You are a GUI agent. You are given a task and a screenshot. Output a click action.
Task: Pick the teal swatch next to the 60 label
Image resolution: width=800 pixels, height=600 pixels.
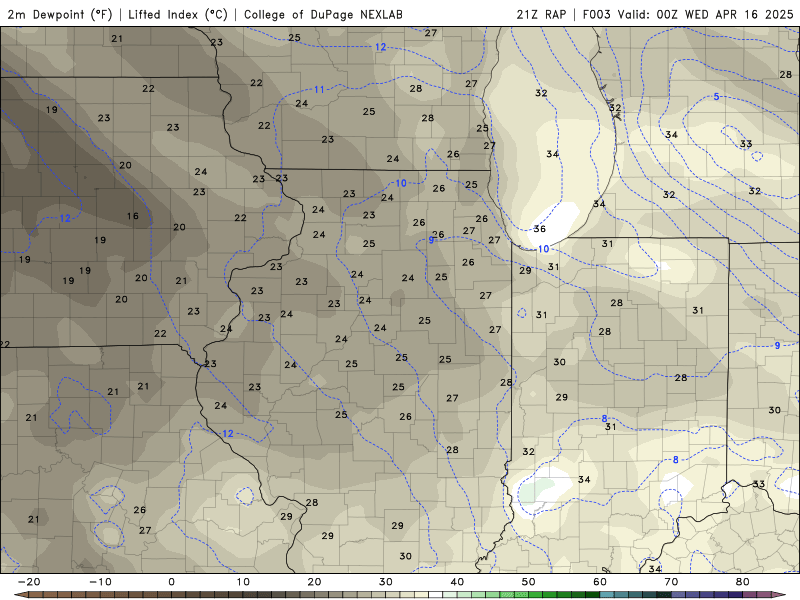(x=607, y=595)
